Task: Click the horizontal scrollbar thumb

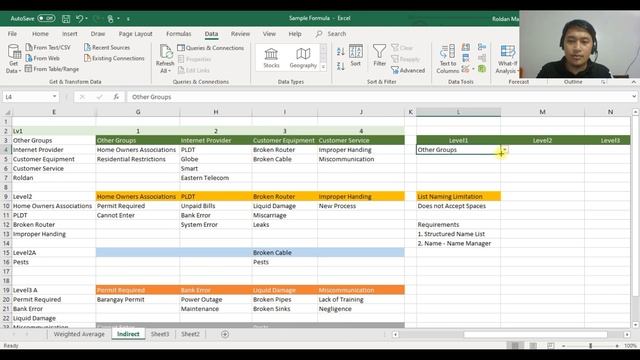Action: click(535, 334)
